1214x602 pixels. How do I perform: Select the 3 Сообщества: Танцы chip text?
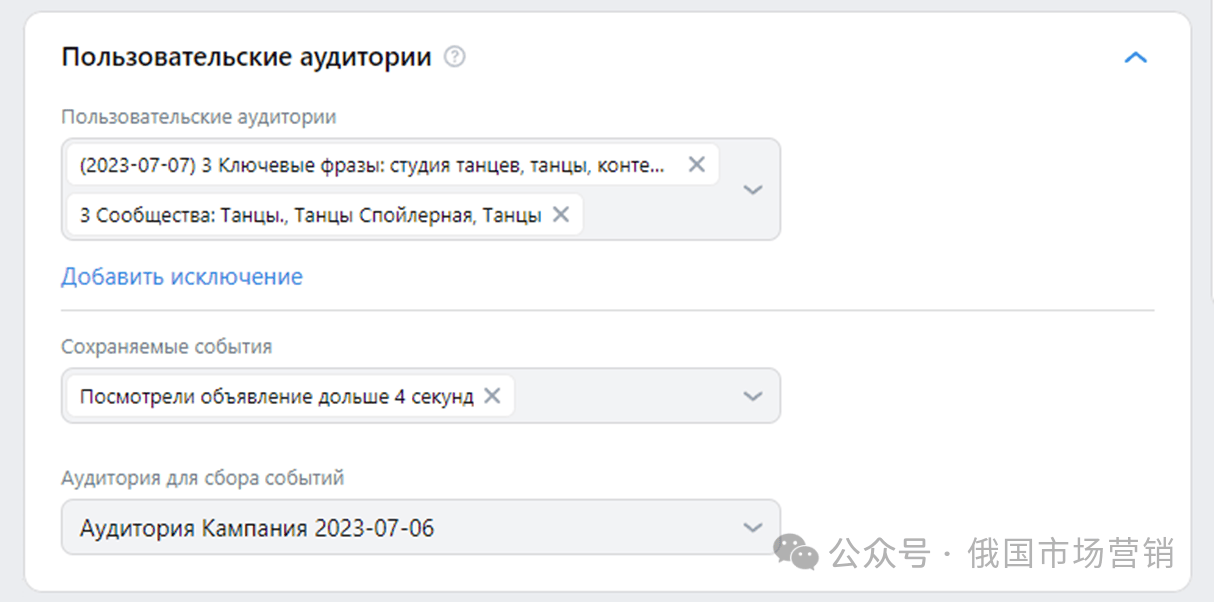(x=310, y=215)
